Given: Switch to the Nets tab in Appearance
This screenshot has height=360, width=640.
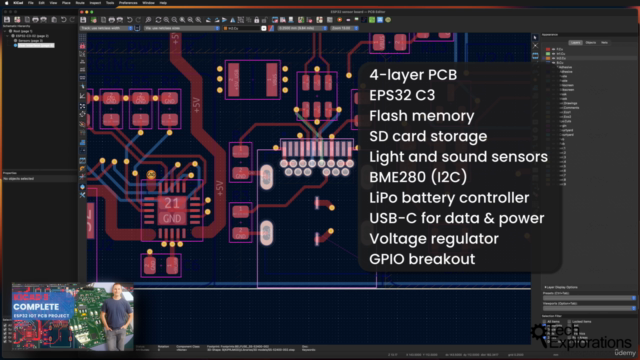Looking at the screenshot, I should 604,42.
